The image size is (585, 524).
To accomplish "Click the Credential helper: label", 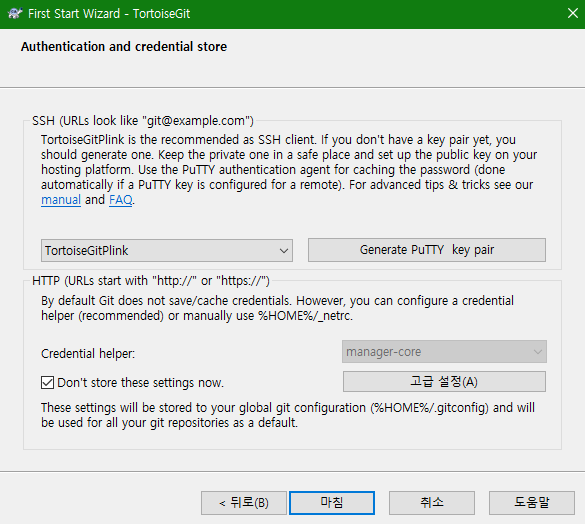I will 88,353.
